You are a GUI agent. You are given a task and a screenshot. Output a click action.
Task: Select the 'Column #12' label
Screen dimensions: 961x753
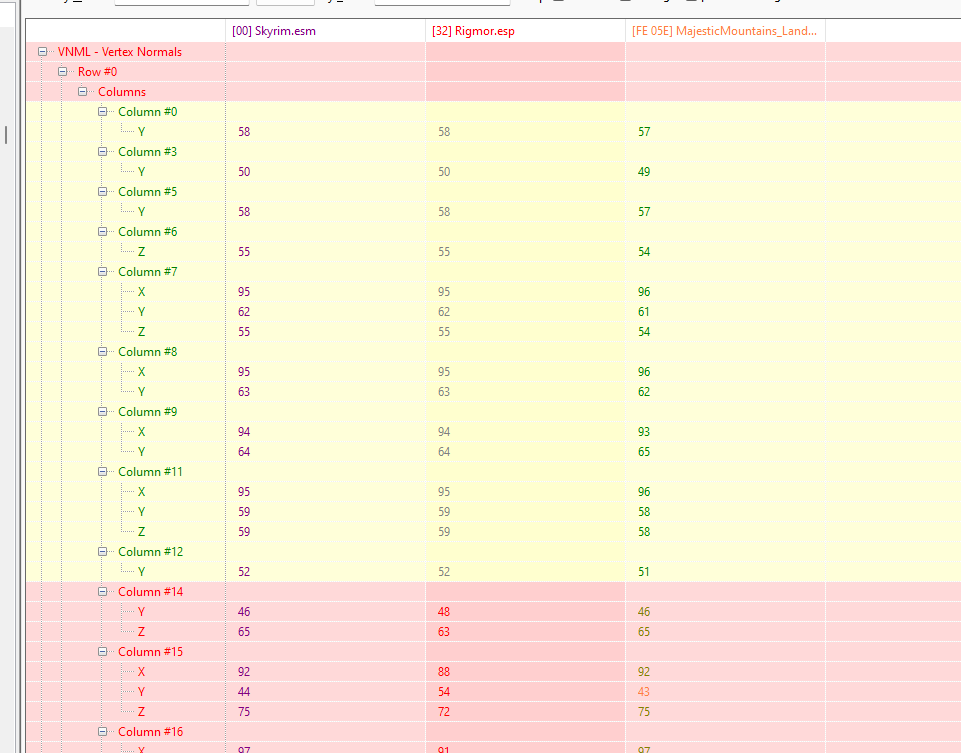pos(150,552)
